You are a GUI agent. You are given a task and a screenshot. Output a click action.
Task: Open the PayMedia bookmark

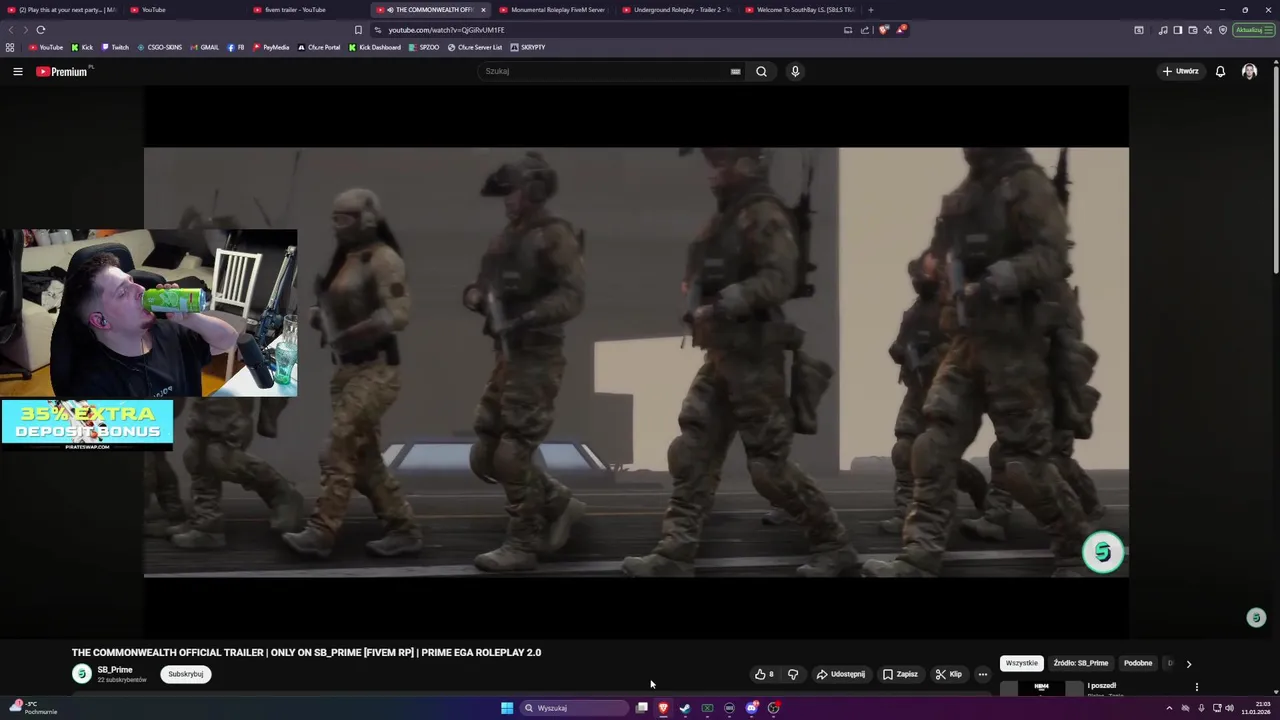point(271,47)
